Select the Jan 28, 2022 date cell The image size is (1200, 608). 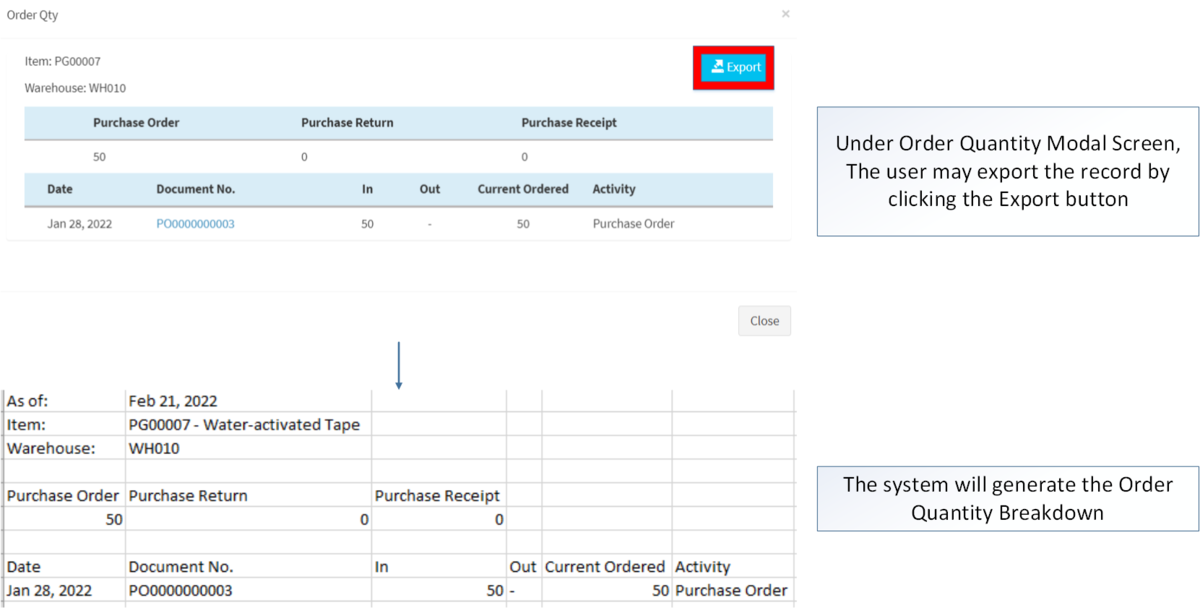pyautogui.click(x=79, y=223)
